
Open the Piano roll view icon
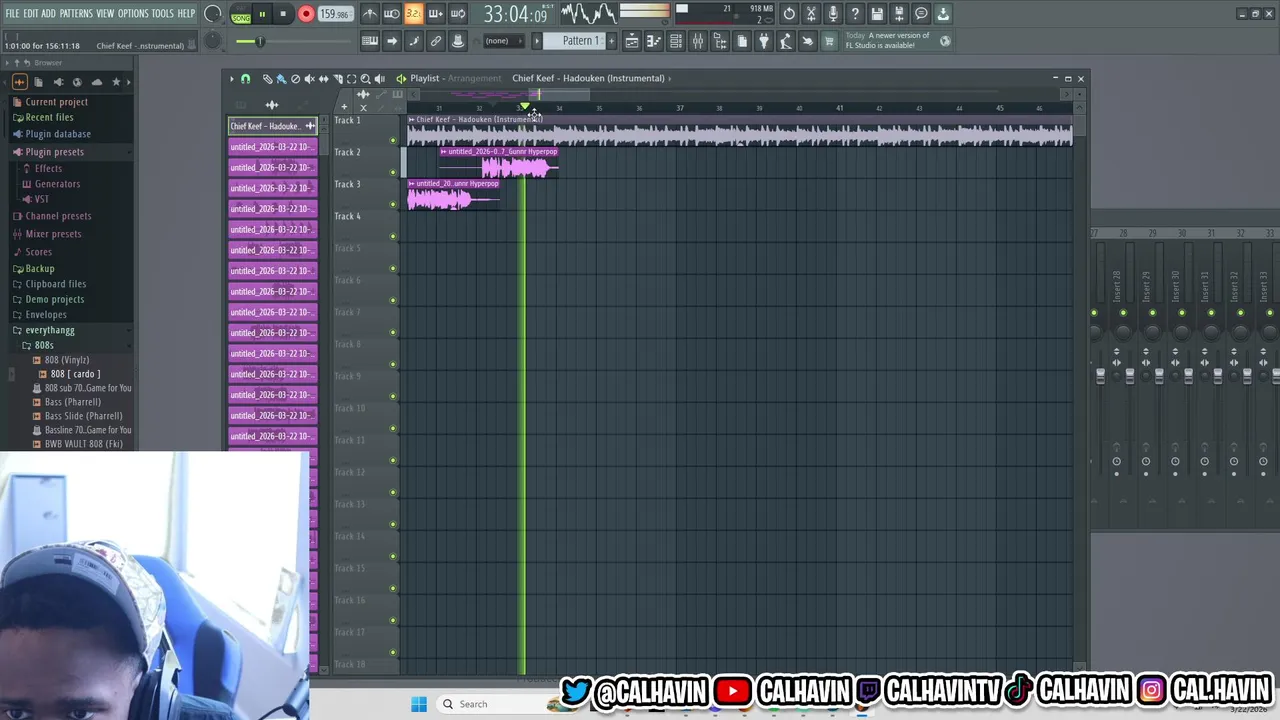pos(654,41)
